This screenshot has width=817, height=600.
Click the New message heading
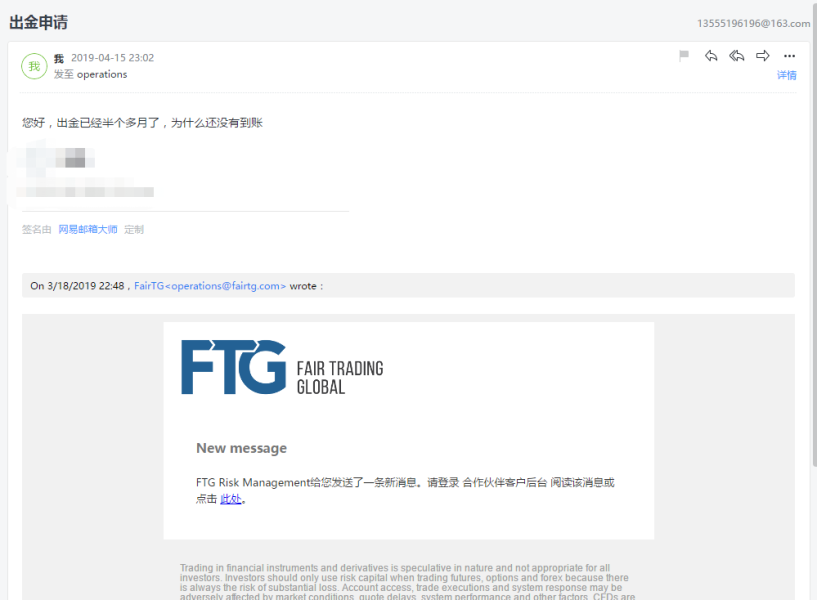pos(241,448)
